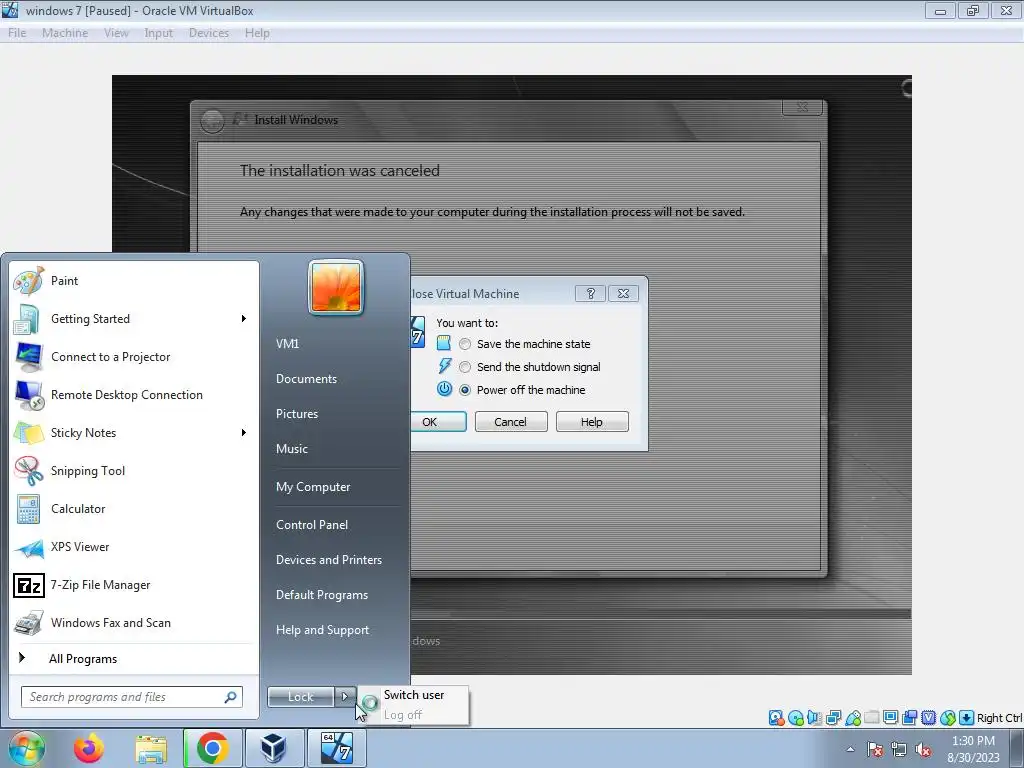Click the Search programs and files box
The image size is (1024, 768).
click(132, 697)
